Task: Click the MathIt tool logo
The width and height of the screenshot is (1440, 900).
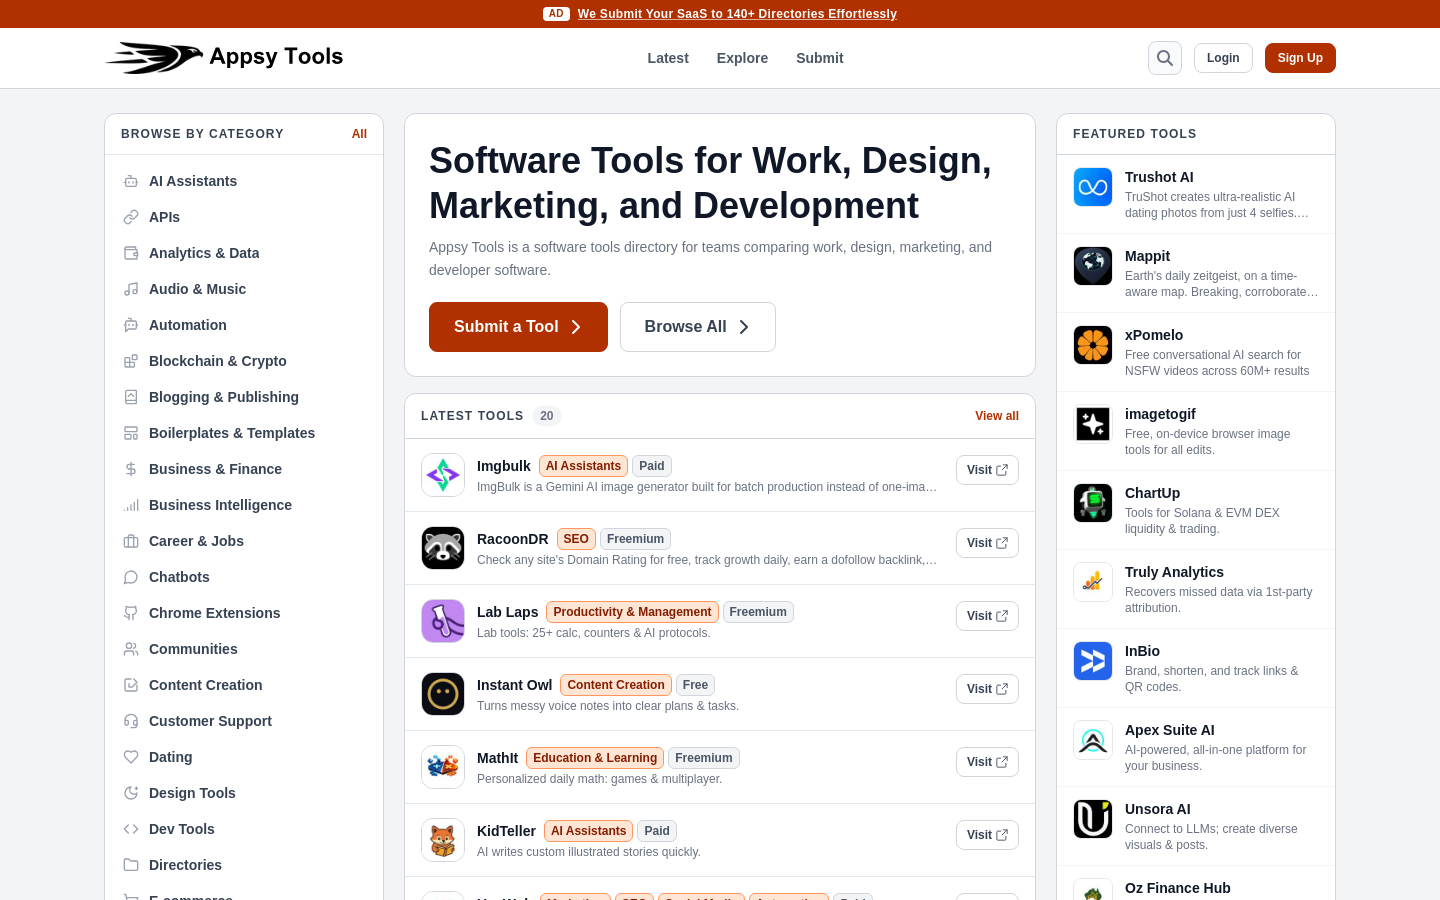Action: click(443, 767)
